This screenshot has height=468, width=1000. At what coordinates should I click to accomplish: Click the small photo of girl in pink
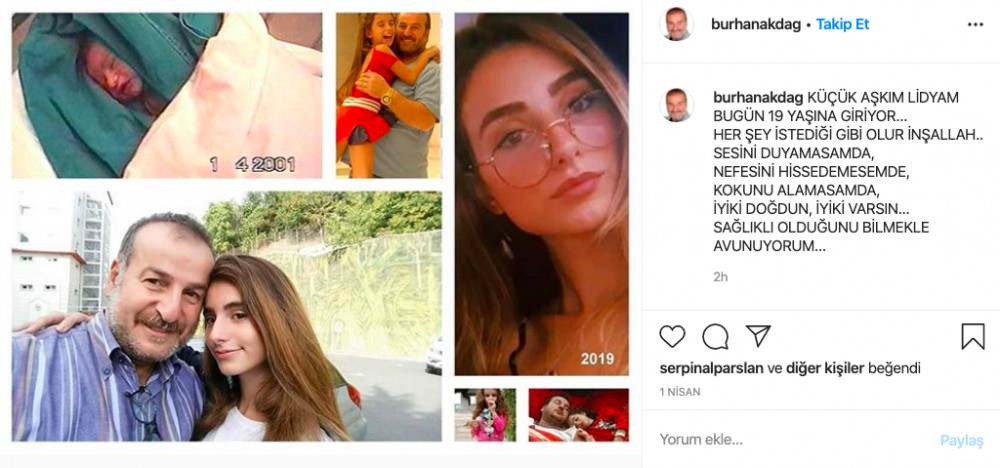(485, 415)
